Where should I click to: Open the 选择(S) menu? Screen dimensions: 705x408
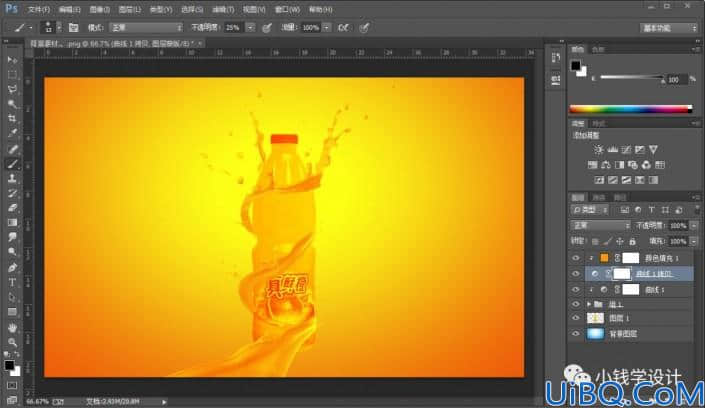[x=192, y=9]
